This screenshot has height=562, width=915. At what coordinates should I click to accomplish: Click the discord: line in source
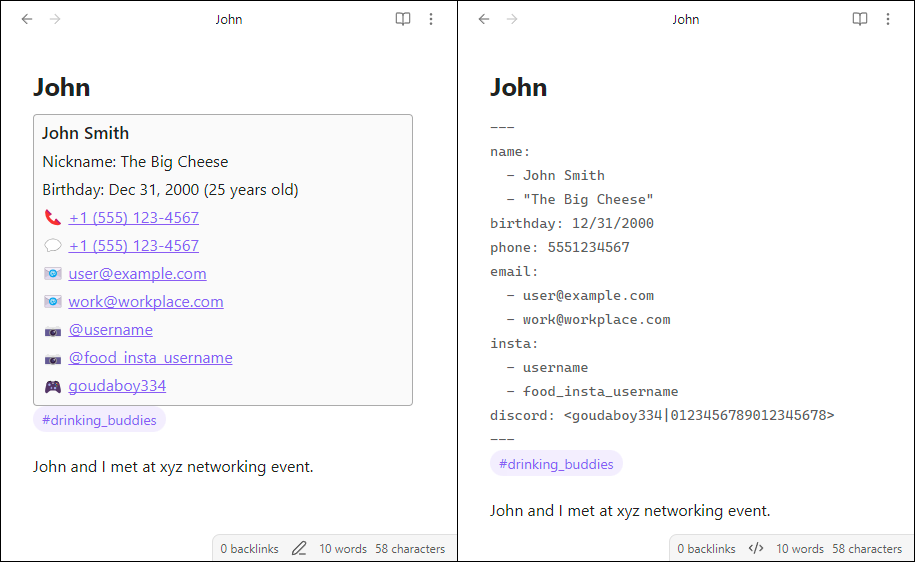(662, 416)
